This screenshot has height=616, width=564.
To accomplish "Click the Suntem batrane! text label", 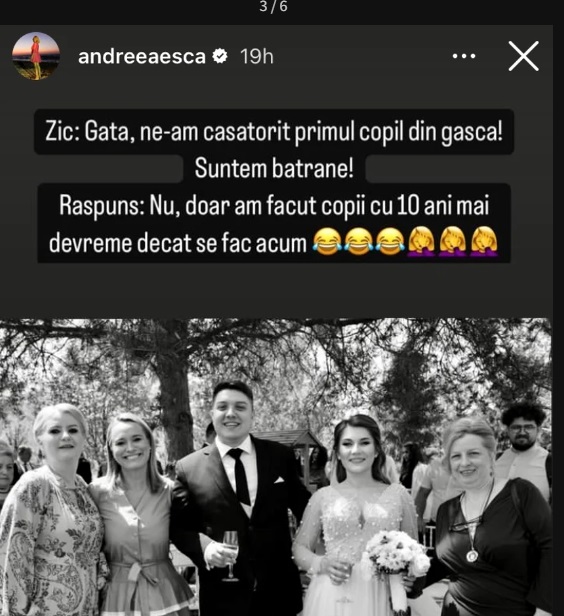I will (274, 168).
